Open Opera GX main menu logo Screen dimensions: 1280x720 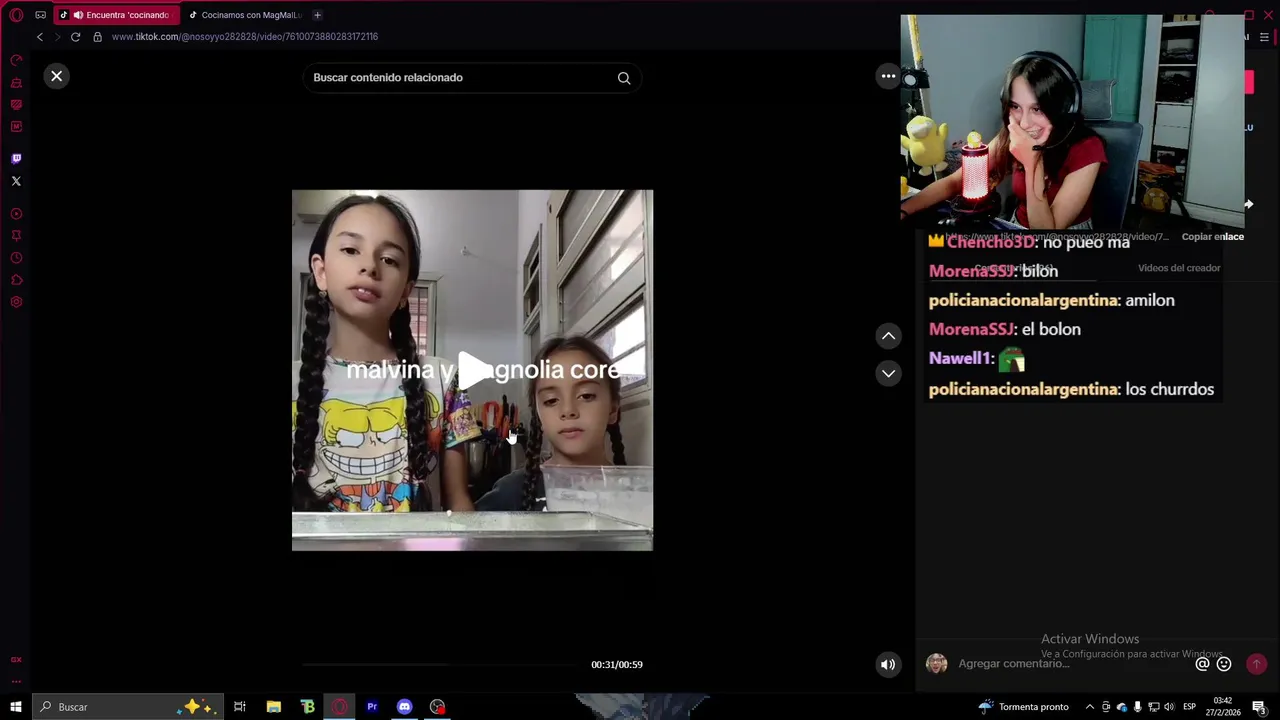16,15
